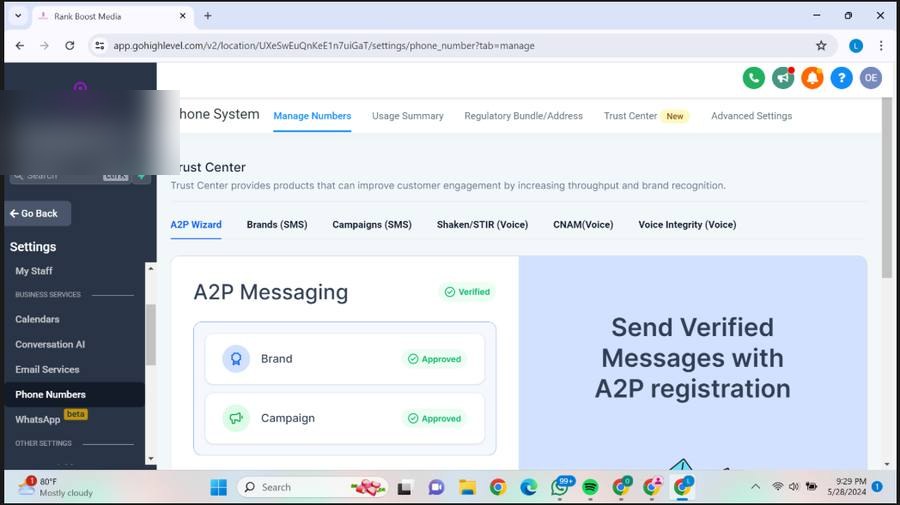The width and height of the screenshot is (900, 505).
Task: Select the CNAM(Voice) tab
Action: coord(583,225)
